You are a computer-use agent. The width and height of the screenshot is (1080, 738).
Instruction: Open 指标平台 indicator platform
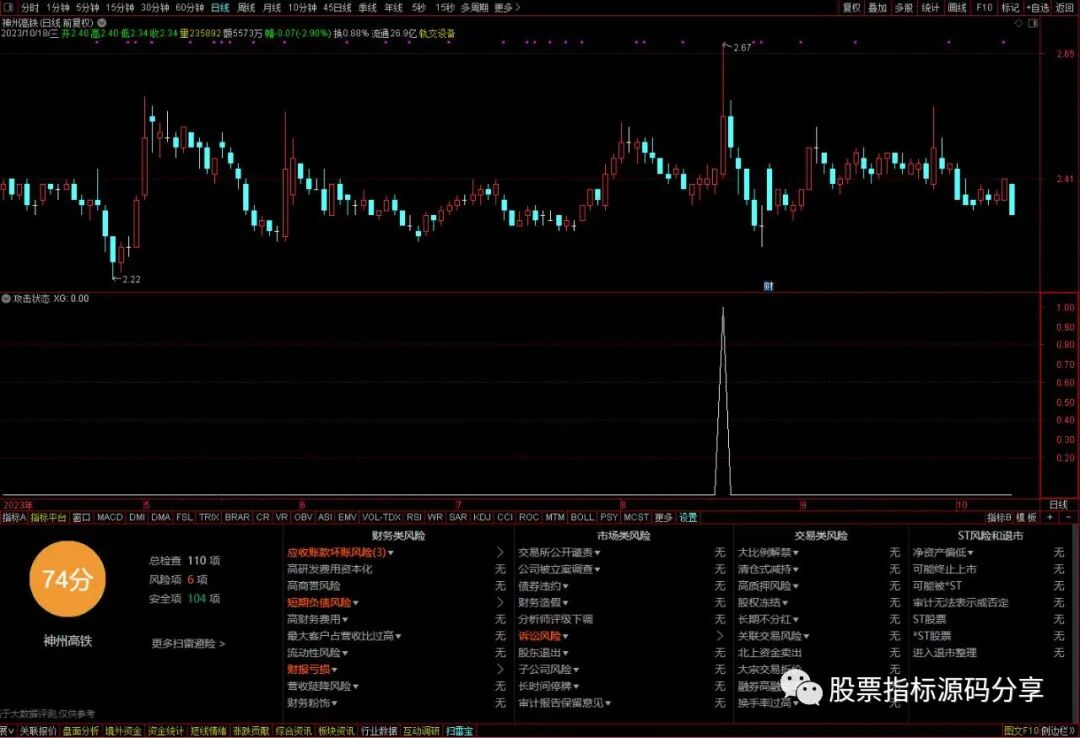tap(48, 517)
